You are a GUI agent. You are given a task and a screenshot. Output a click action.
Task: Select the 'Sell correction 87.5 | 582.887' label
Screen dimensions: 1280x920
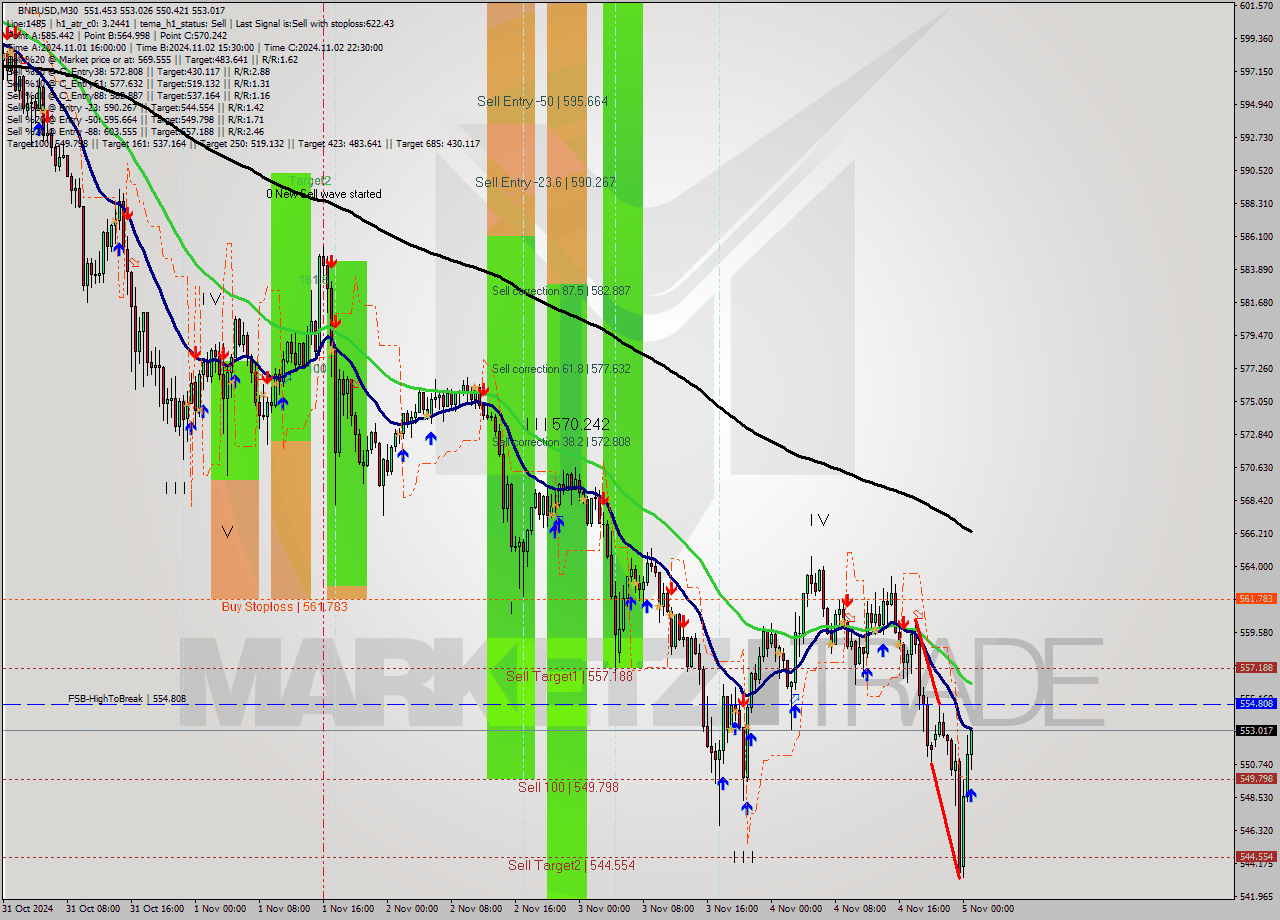tap(561, 290)
